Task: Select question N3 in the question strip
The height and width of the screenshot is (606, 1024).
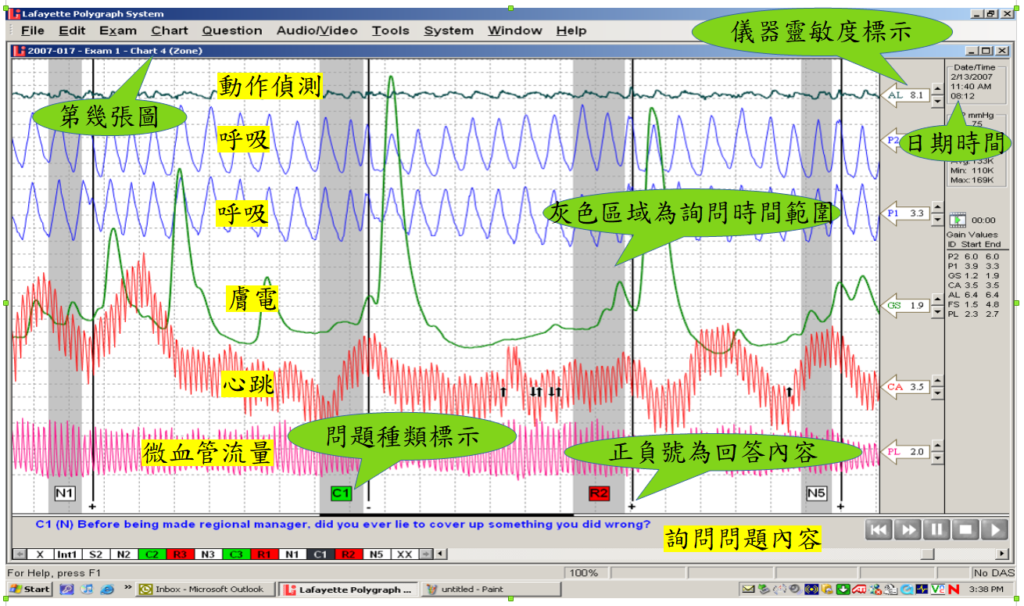Action: pyautogui.click(x=208, y=554)
